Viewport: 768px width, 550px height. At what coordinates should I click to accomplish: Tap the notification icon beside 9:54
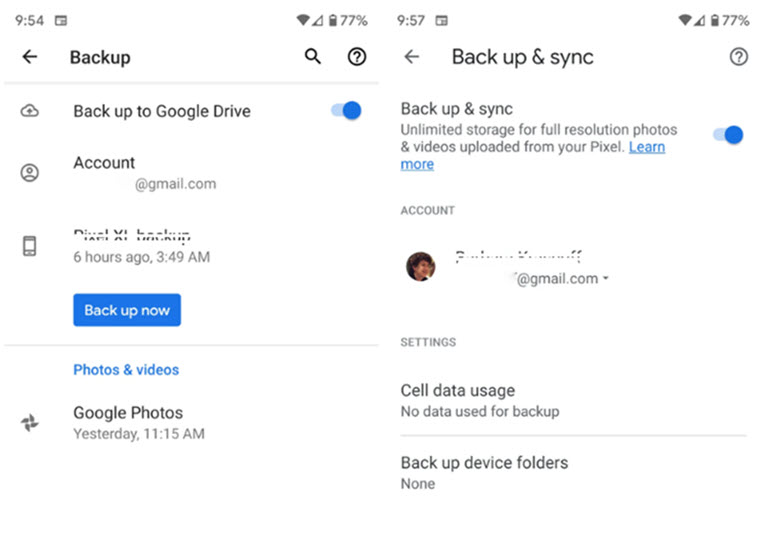click(61, 21)
